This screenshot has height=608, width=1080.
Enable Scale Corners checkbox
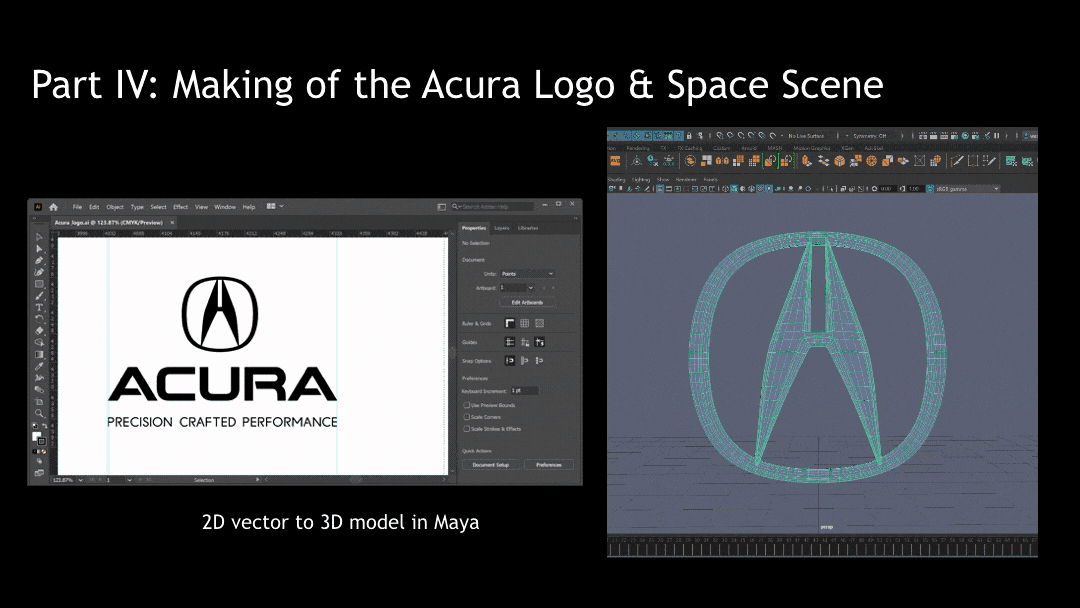pos(466,417)
